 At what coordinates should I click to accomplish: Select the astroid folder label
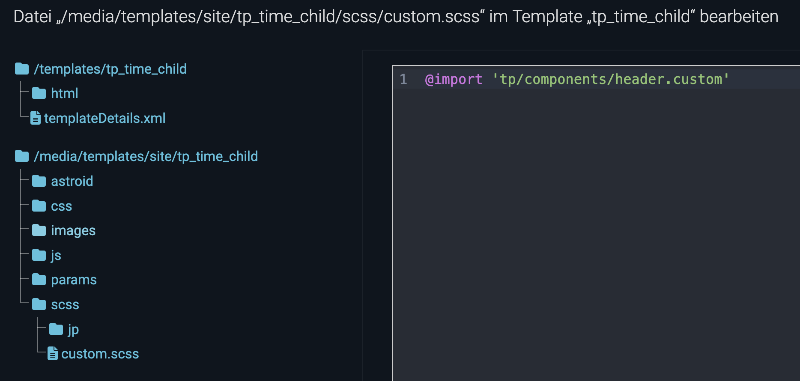(72, 181)
